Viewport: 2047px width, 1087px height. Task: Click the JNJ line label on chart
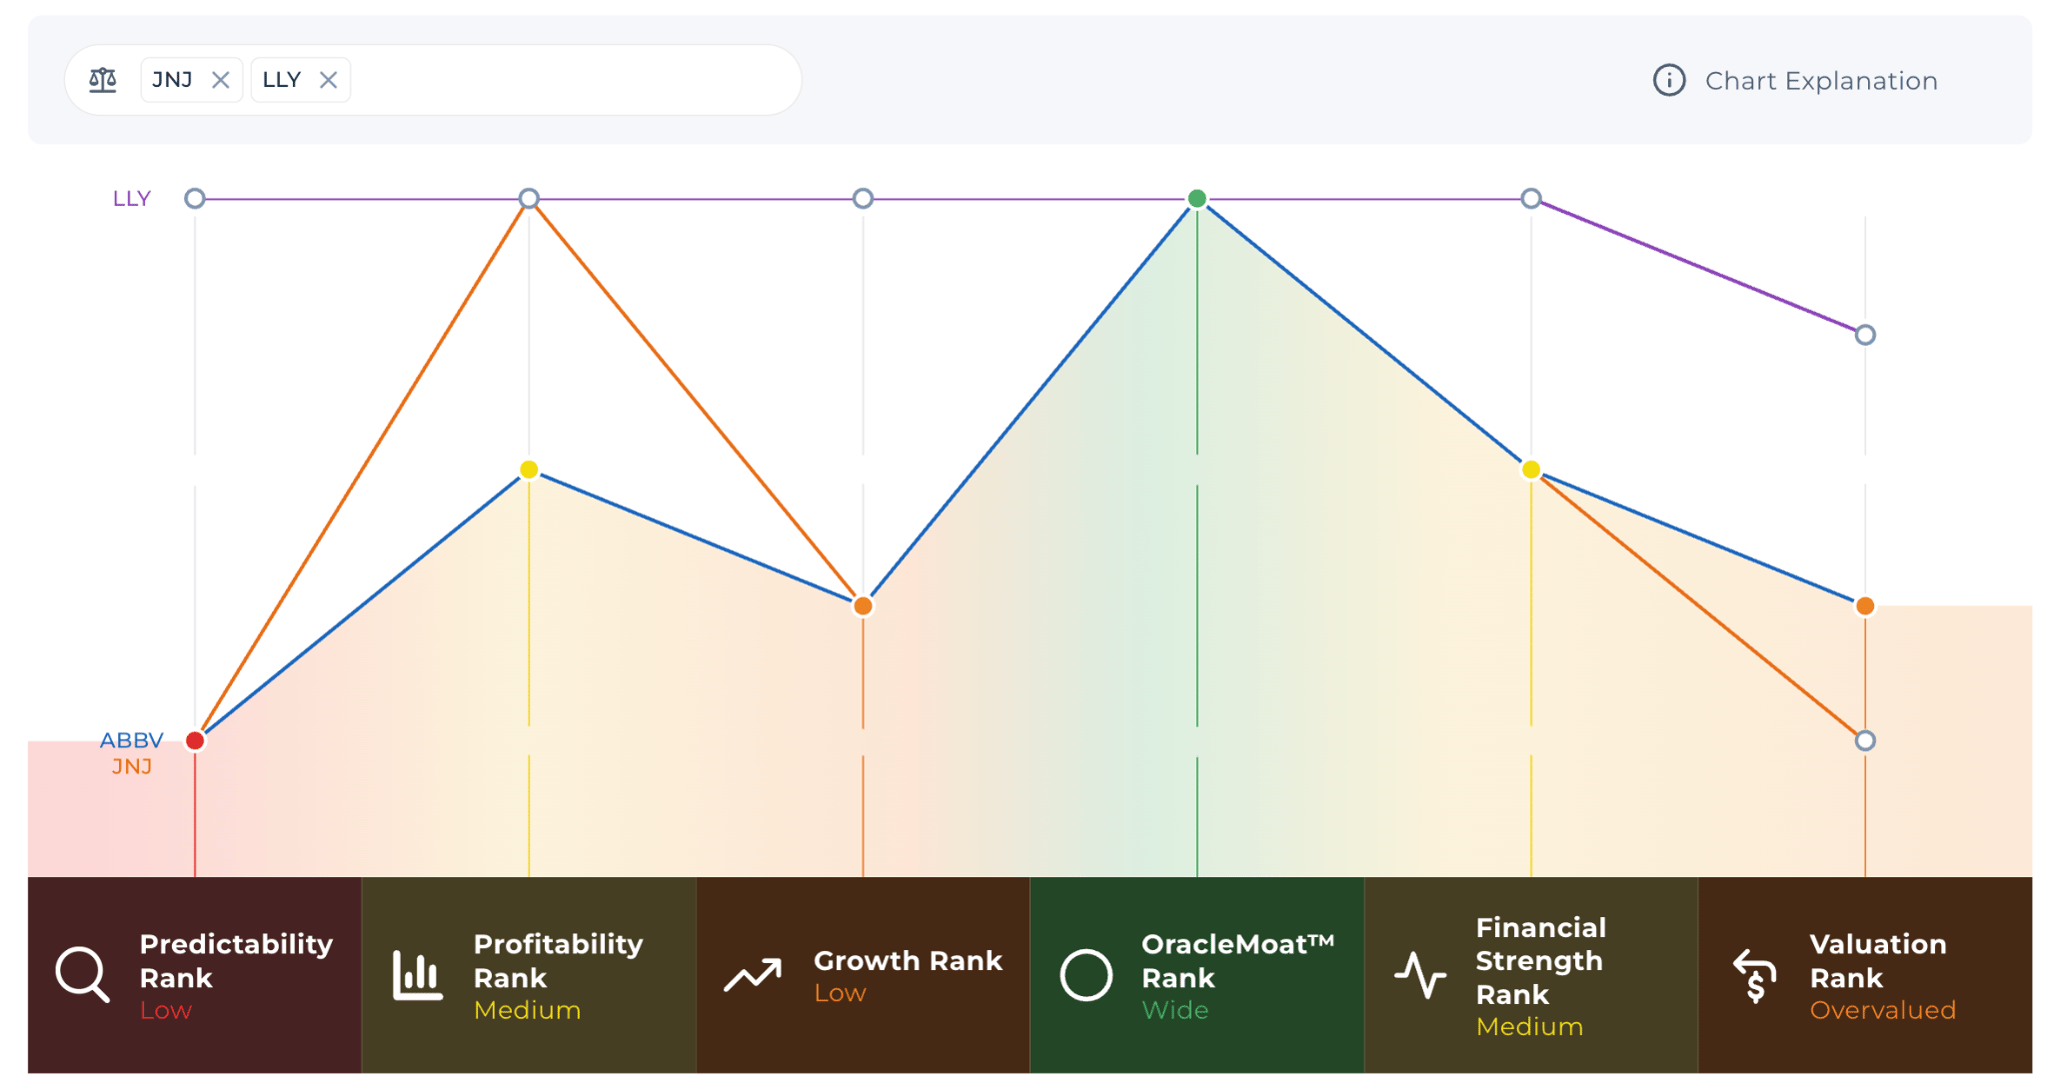pos(131,767)
